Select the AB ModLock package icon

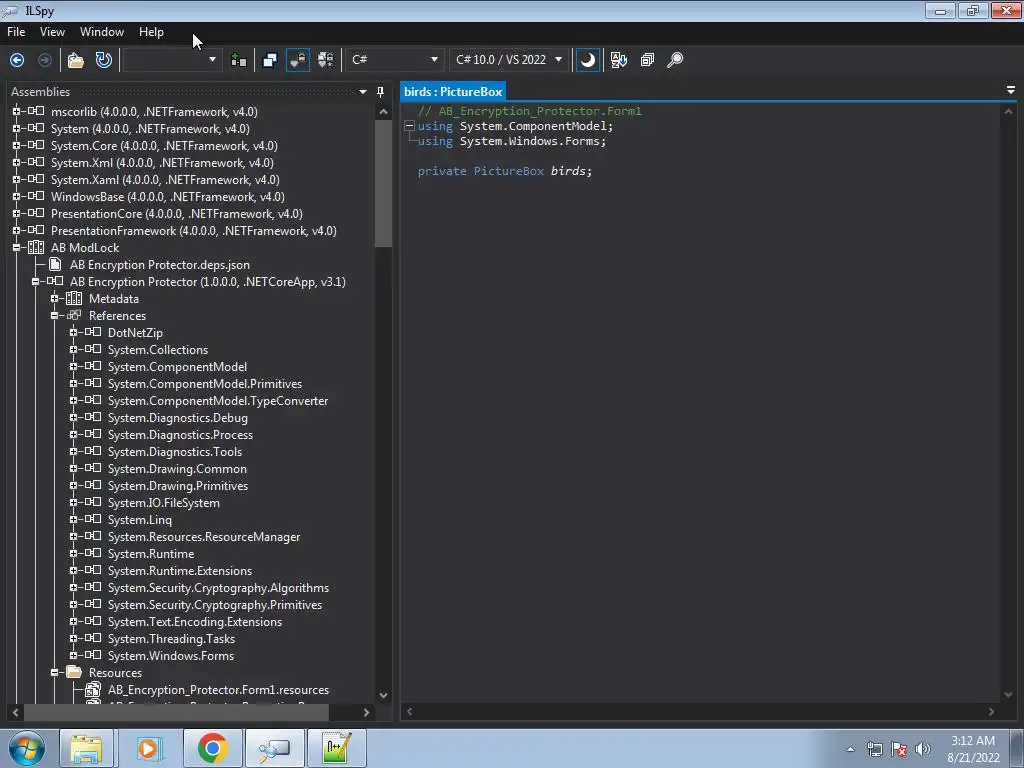[37, 248]
